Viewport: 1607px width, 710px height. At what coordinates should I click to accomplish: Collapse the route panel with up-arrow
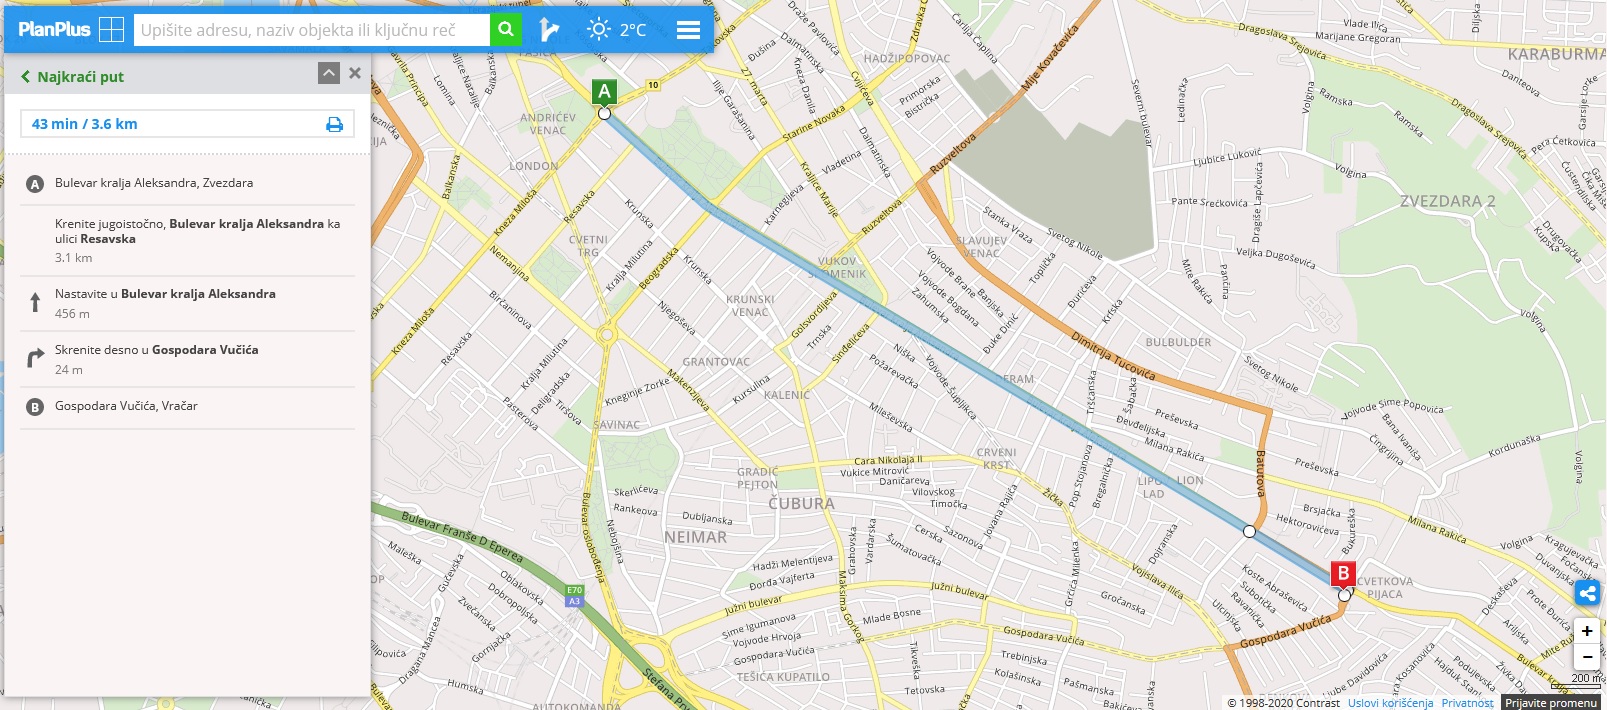[x=329, y=73]
